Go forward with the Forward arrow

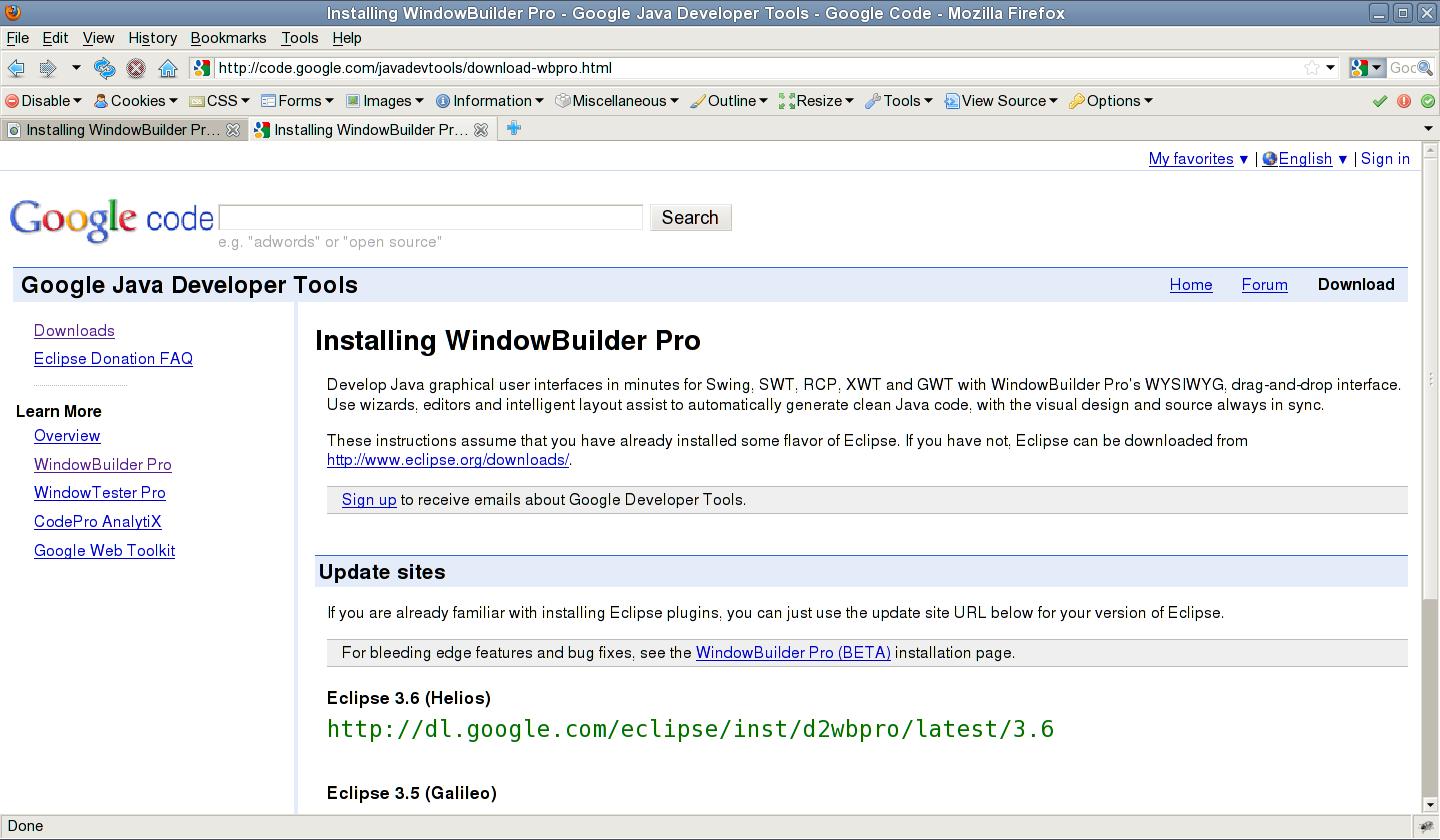(47, 68)
